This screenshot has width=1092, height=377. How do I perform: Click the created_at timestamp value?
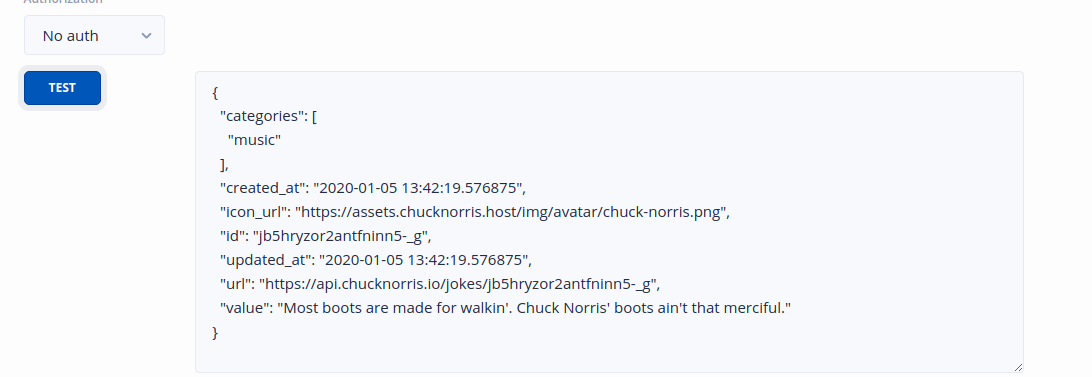[418, 188]
